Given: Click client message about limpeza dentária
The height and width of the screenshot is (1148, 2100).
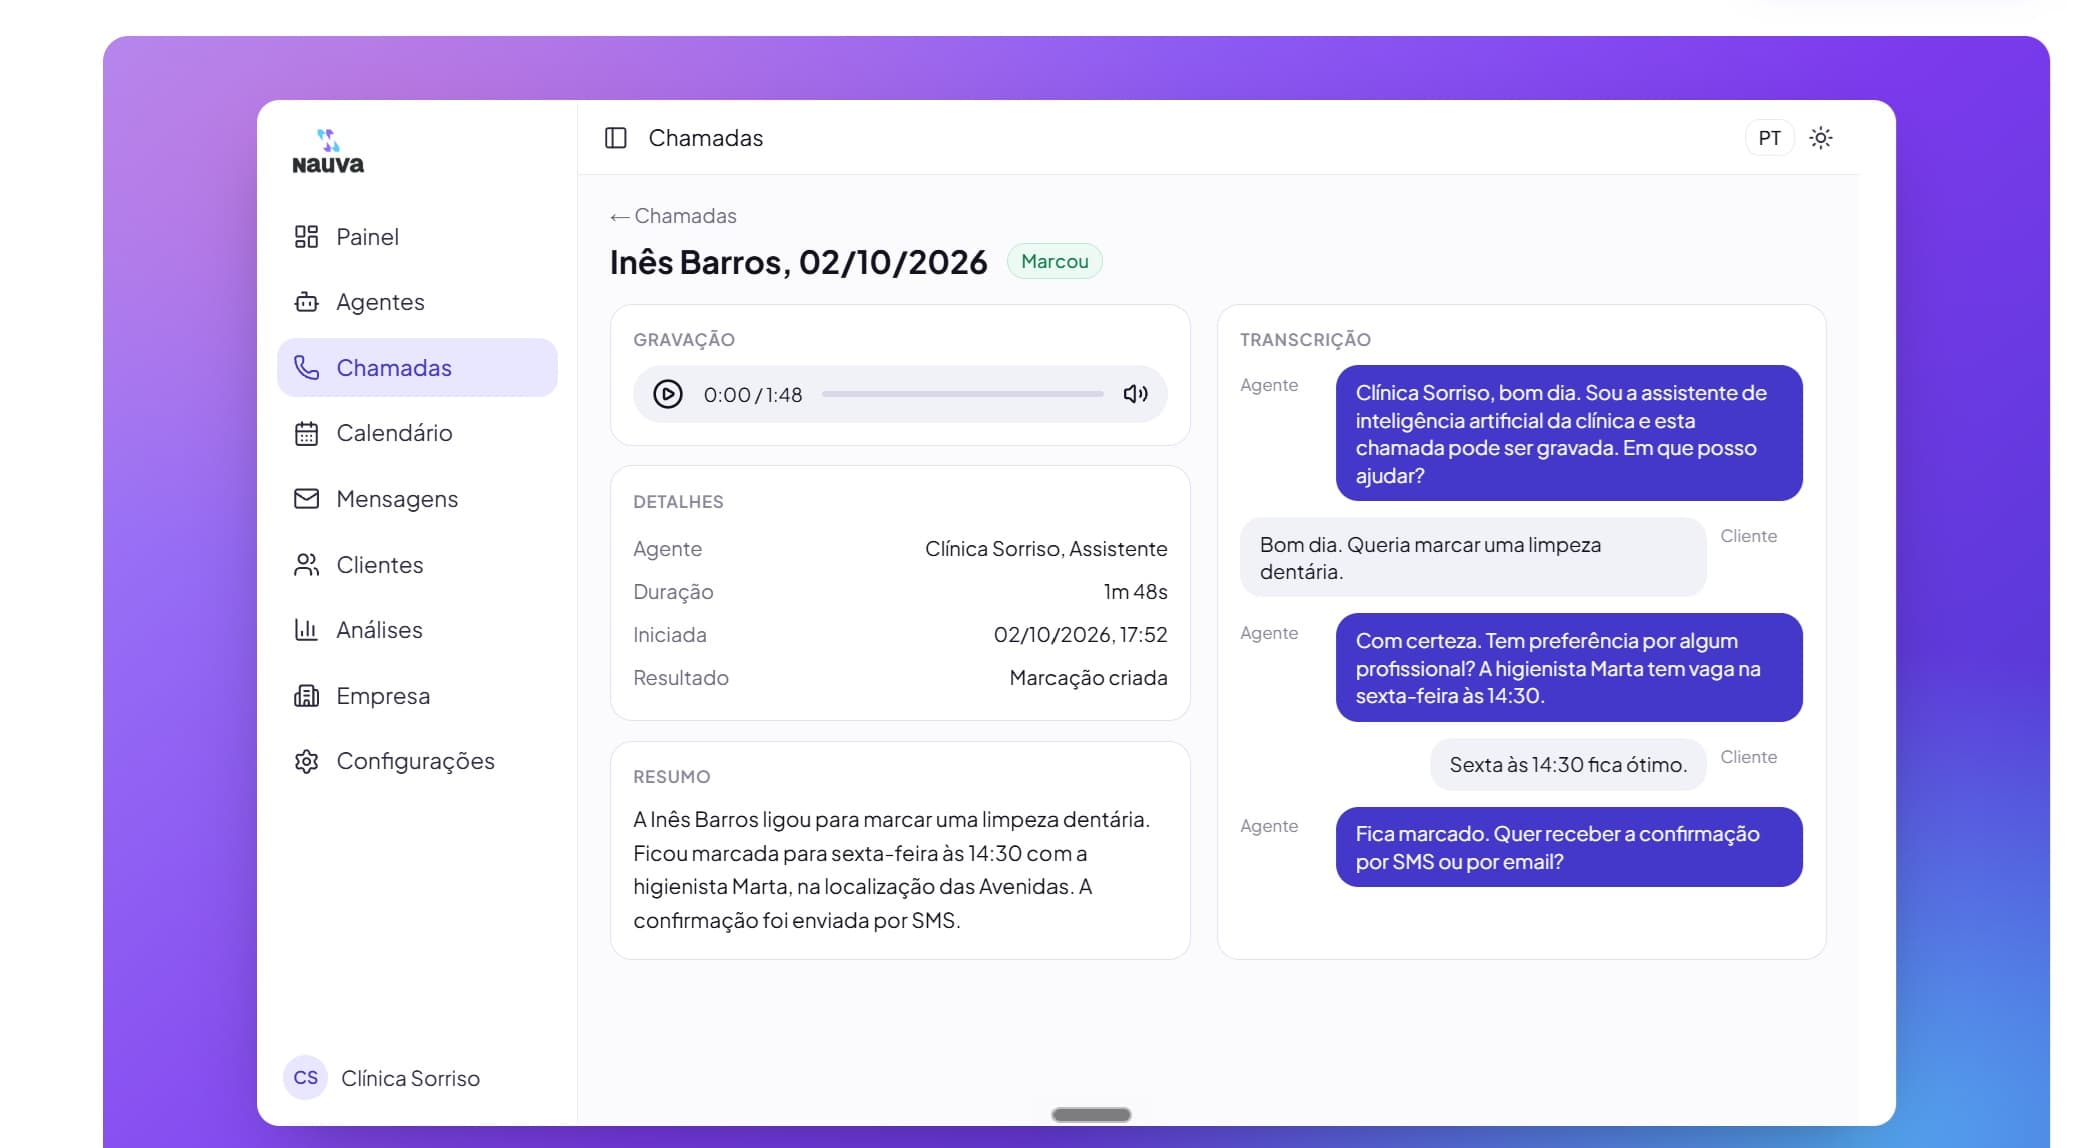Looking at the screenshot, I should coord(1473,557).
